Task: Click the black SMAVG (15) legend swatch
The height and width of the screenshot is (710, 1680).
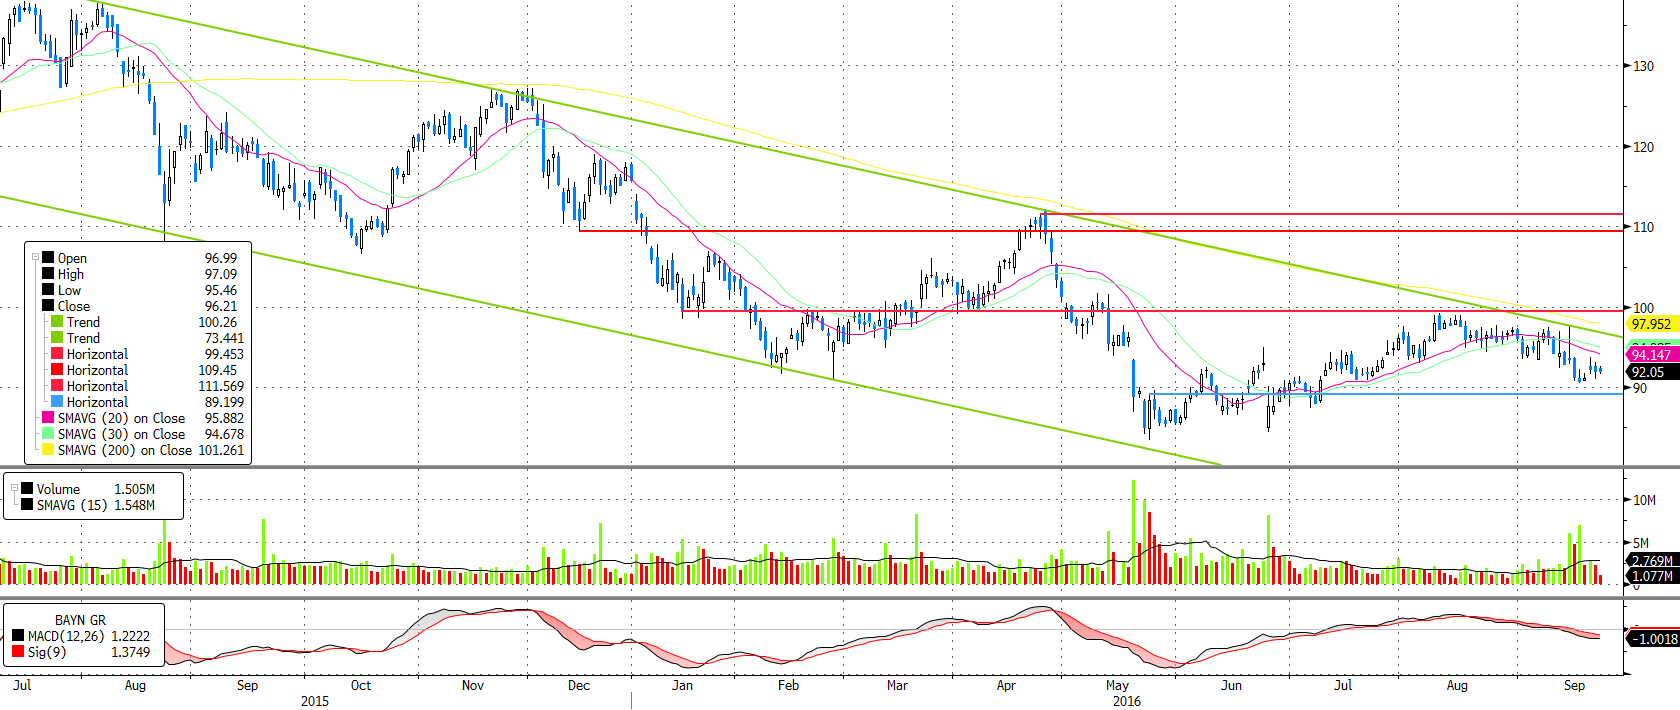Action: 27,504
